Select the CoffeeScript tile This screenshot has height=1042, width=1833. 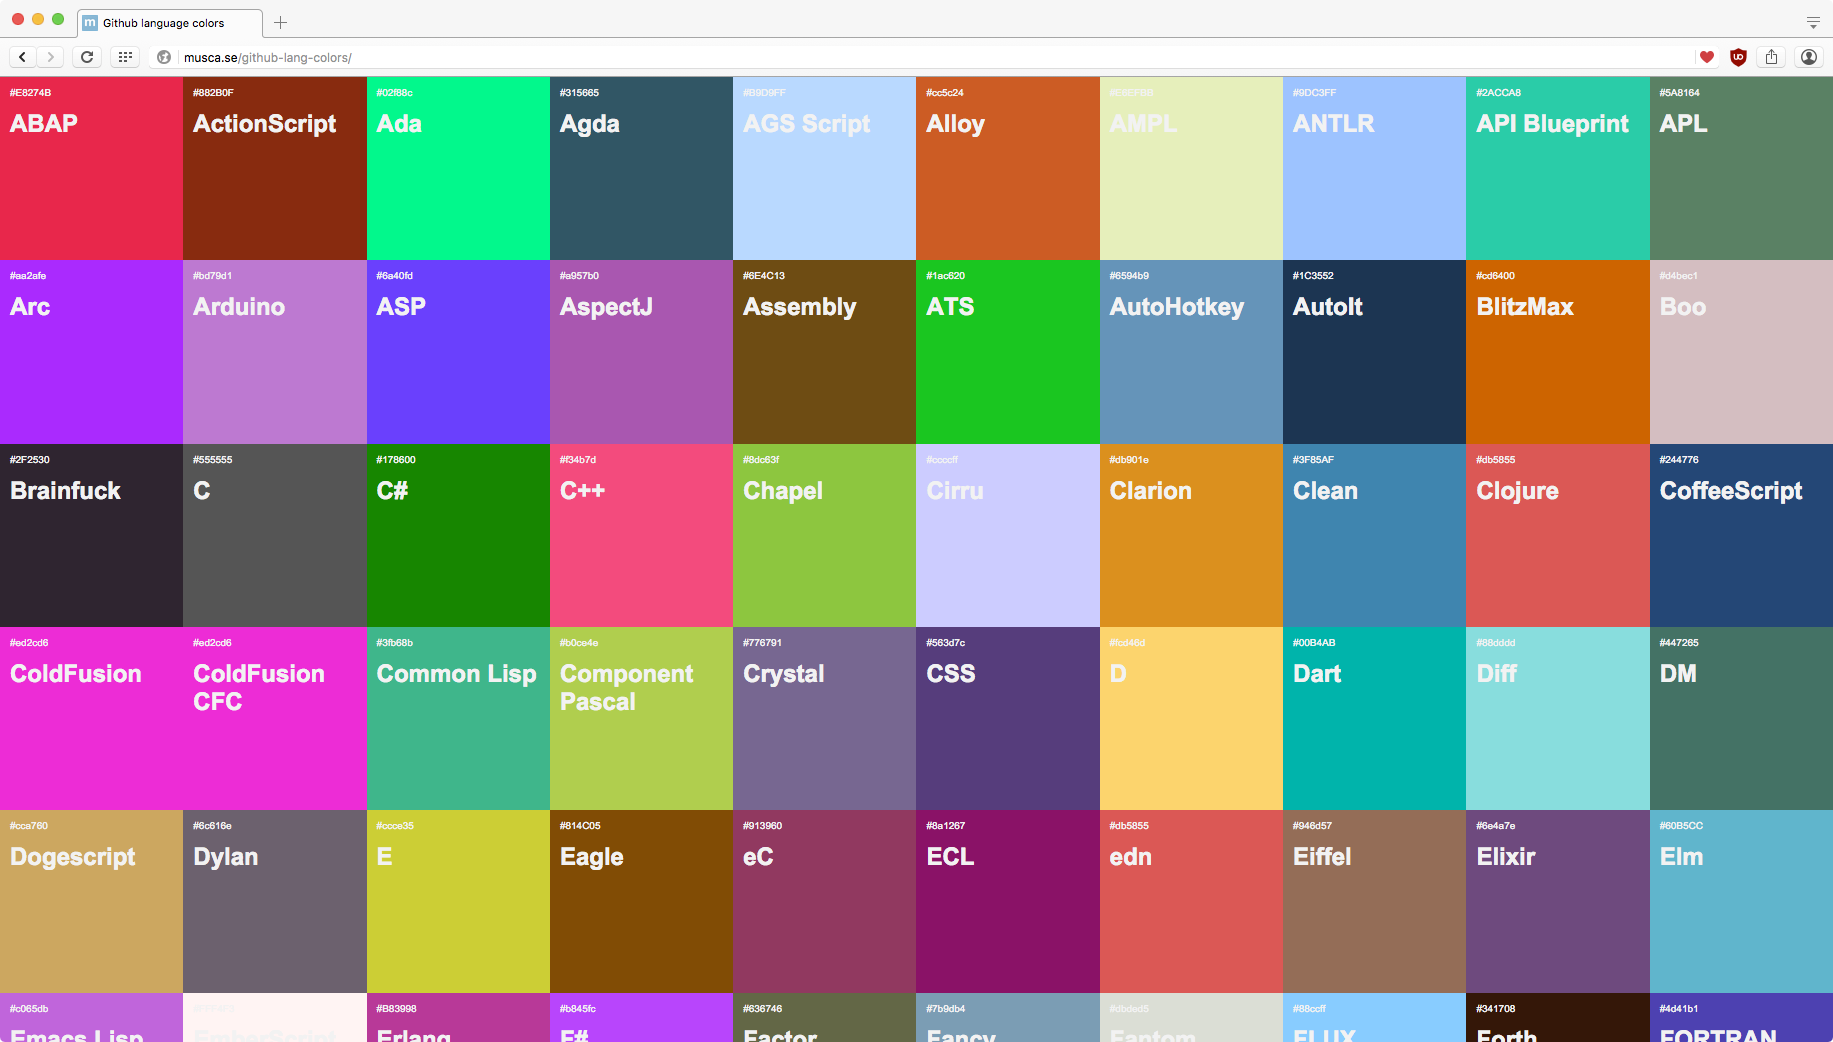tap(1741, 535)
